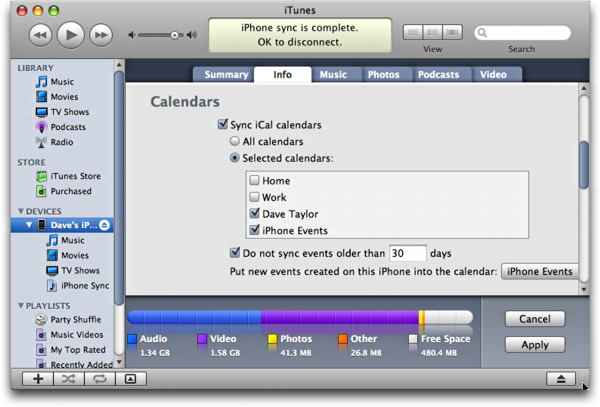Viewport: 600px width, 407px height.
Task: Open Movies in the Library
Action: 57,97
